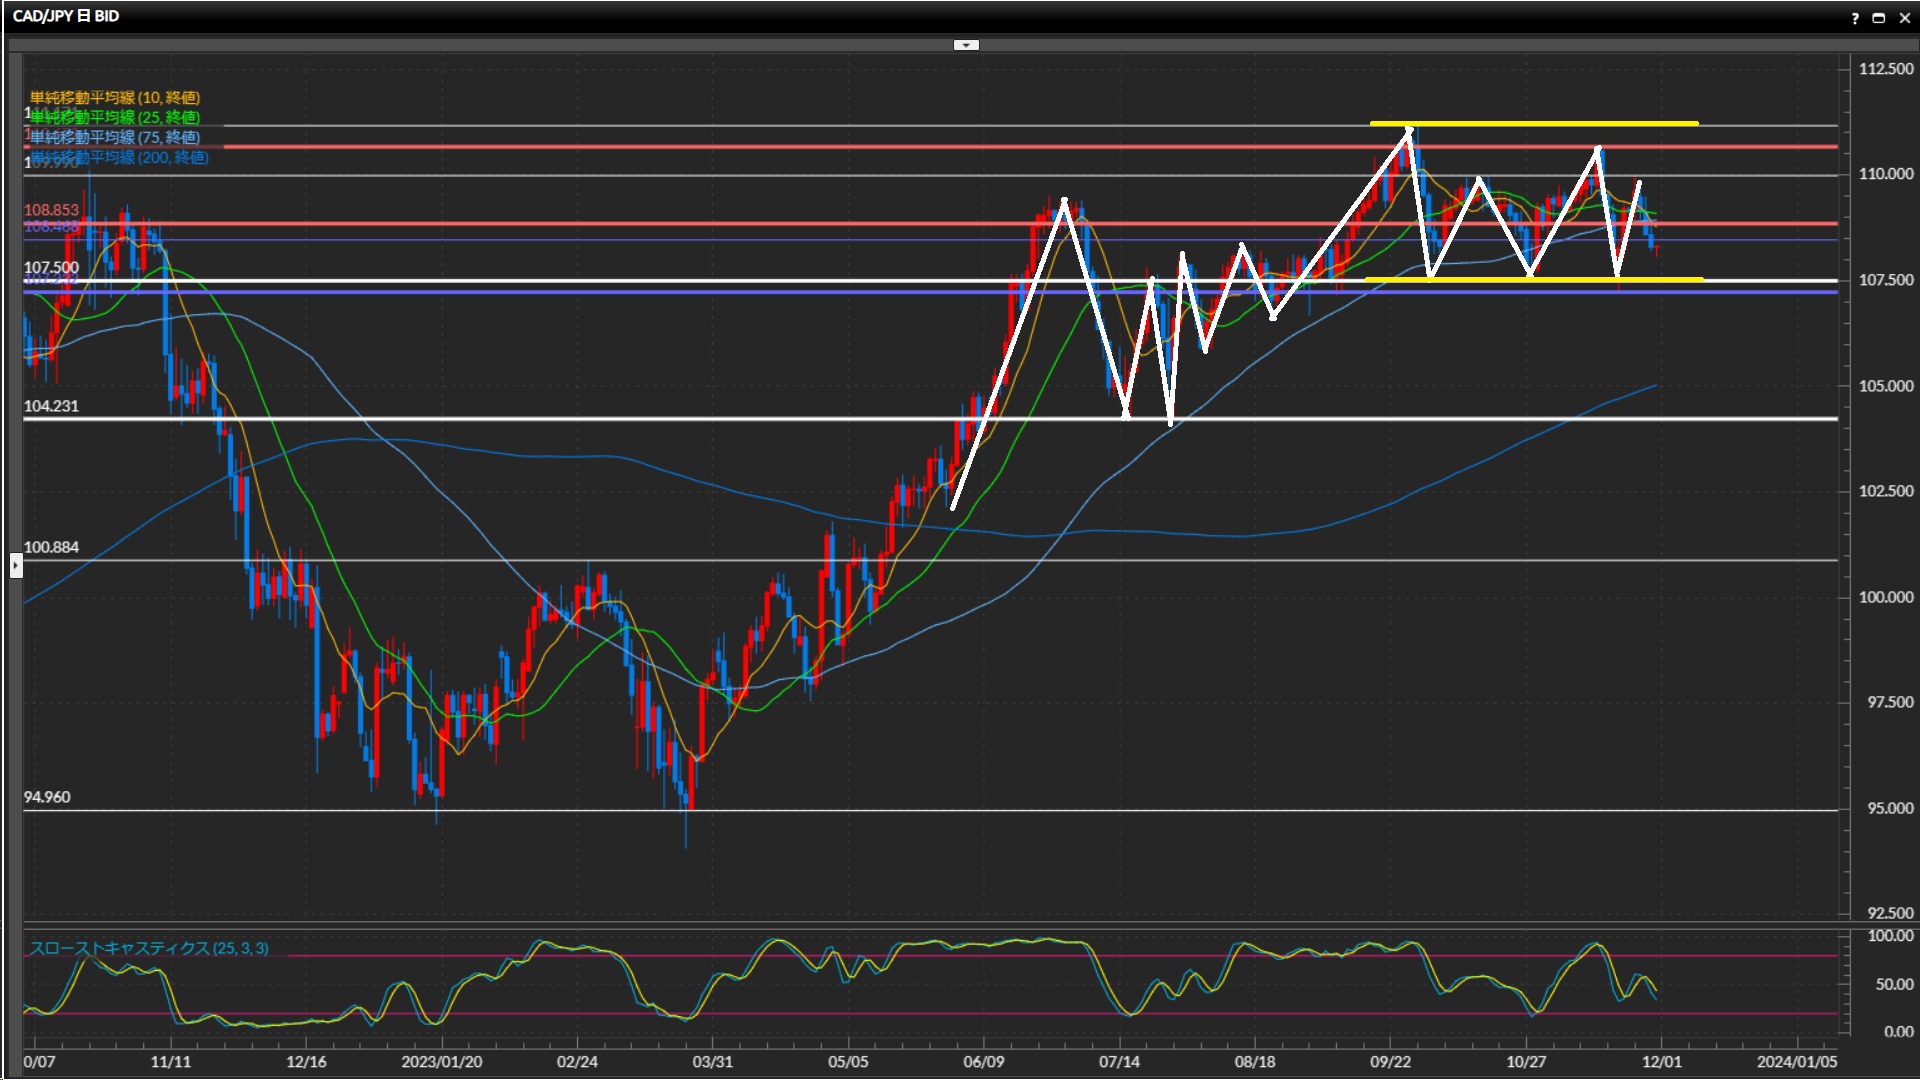Viewport: 1920px width, 1080px height.
Task: Click the 12/01 date on time axis
Action: coord(1662,1061)
